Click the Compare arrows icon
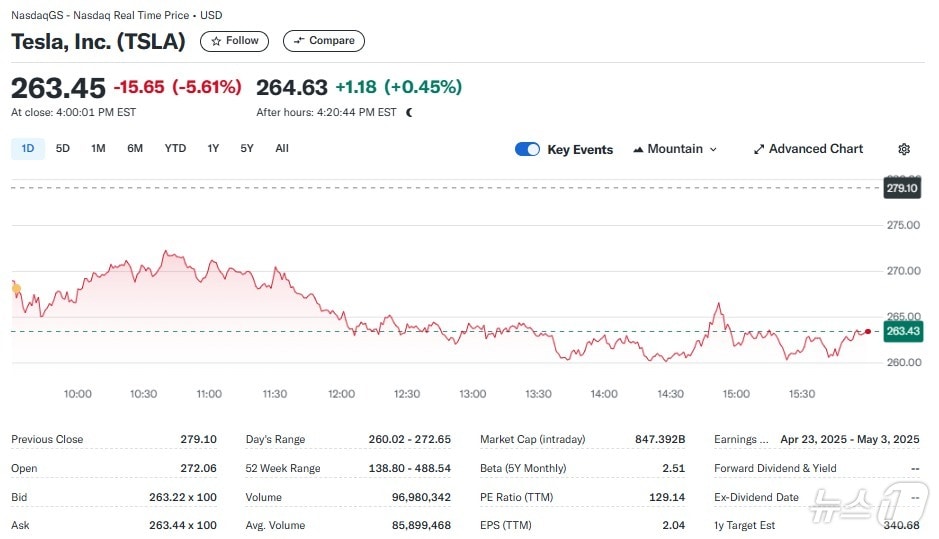The image size is (939, 539). 299,41
